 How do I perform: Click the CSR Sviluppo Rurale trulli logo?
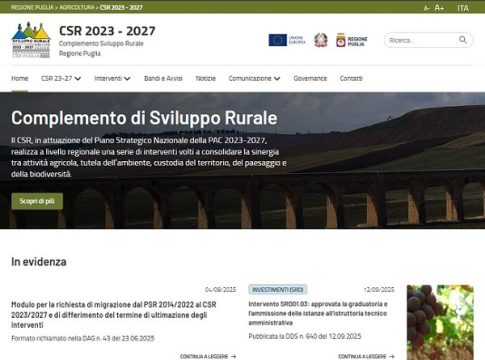[31, 40]
